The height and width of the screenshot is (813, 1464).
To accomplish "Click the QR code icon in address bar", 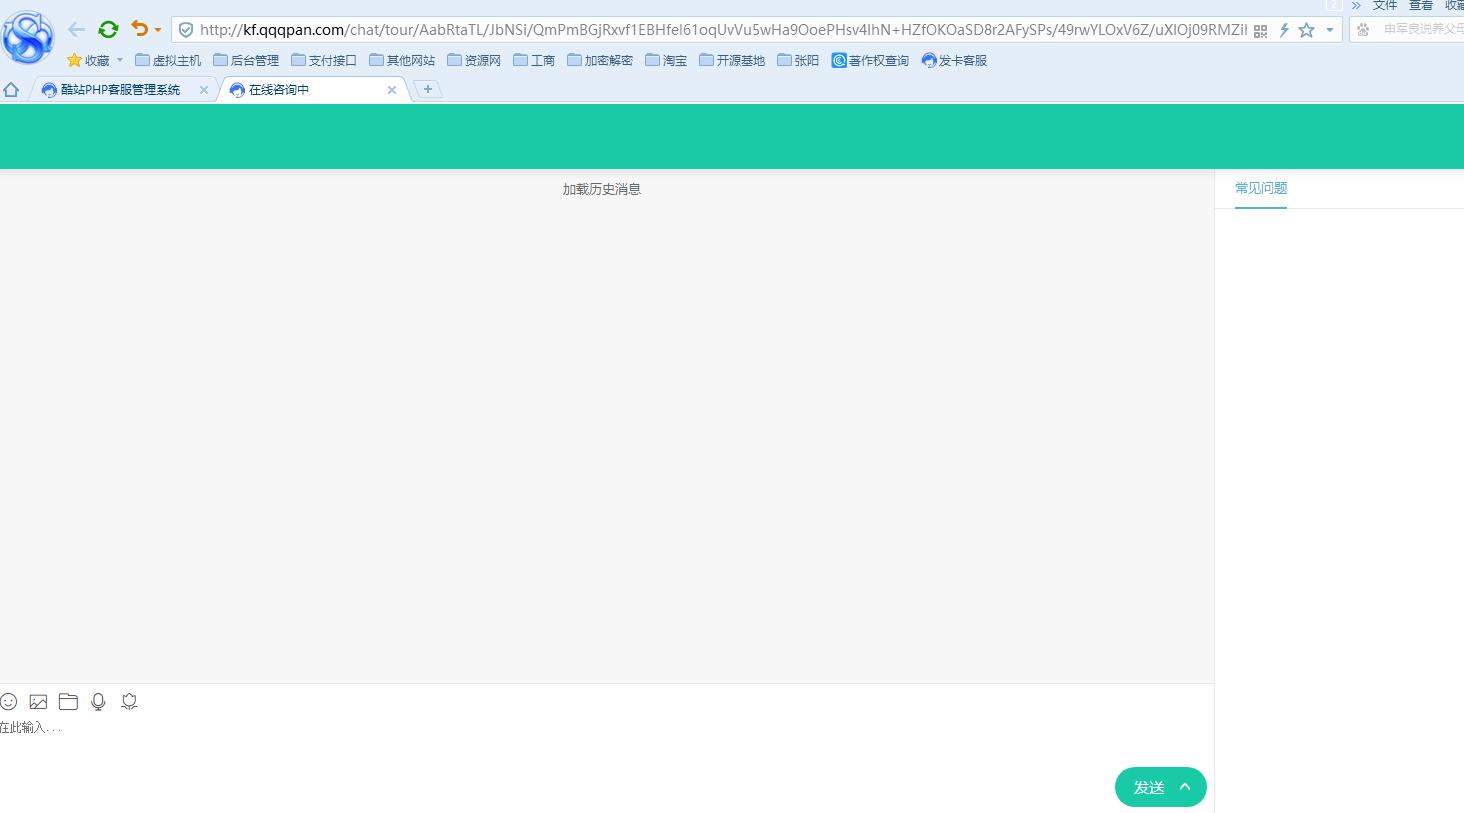I will point(1260,31).
